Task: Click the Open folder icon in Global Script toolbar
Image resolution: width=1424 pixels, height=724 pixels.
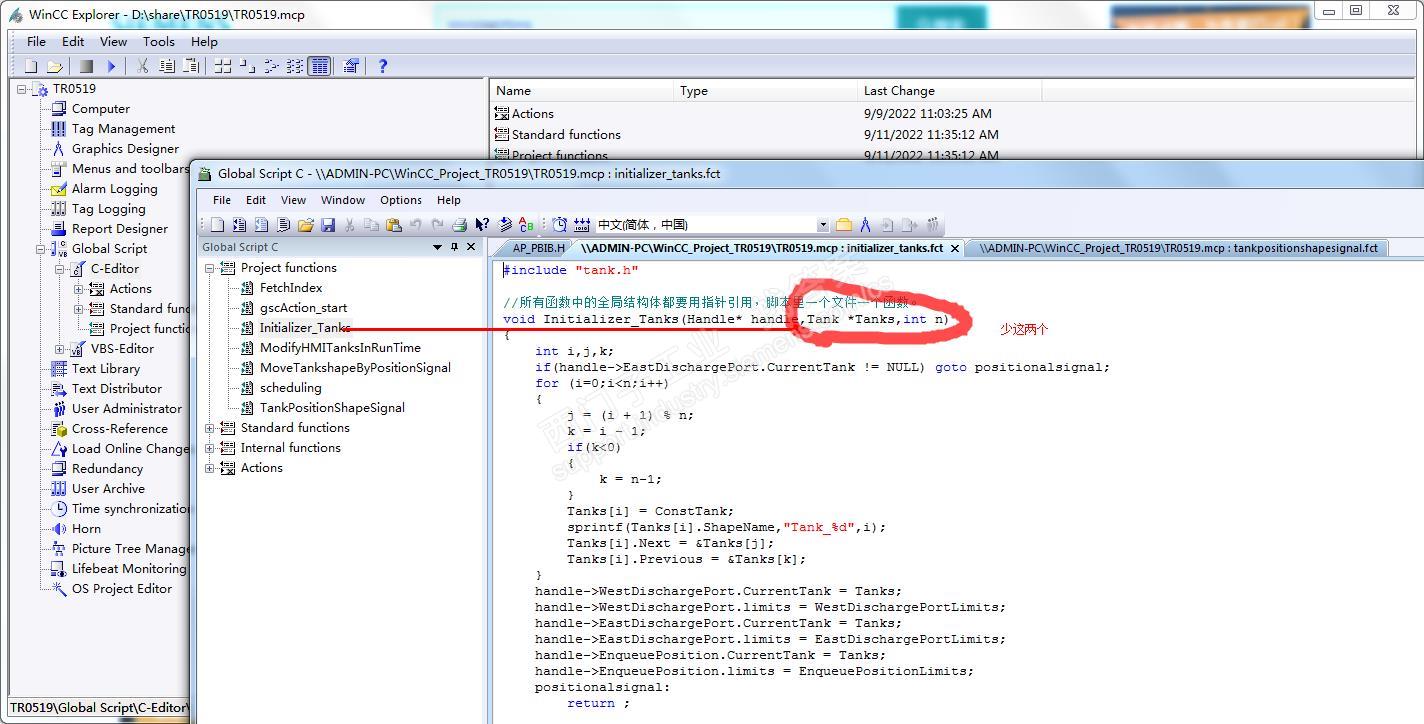Action: coord(305,225)
